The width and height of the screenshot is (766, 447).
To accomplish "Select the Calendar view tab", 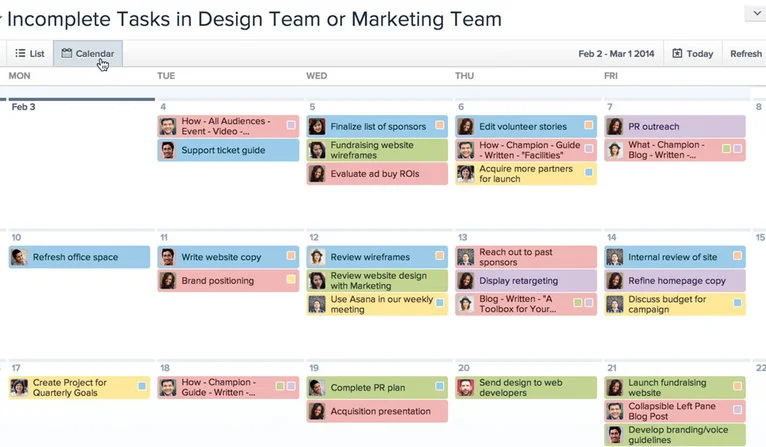I will pos(88,54).
